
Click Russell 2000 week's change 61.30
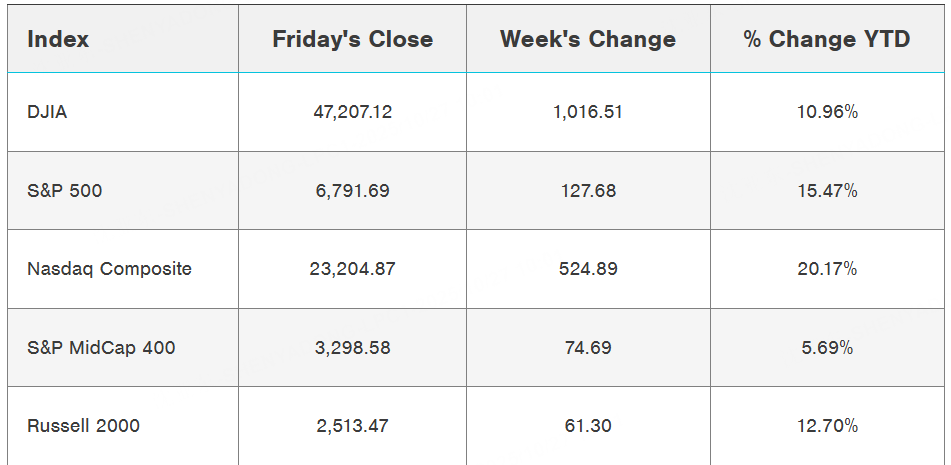(588, 426)
